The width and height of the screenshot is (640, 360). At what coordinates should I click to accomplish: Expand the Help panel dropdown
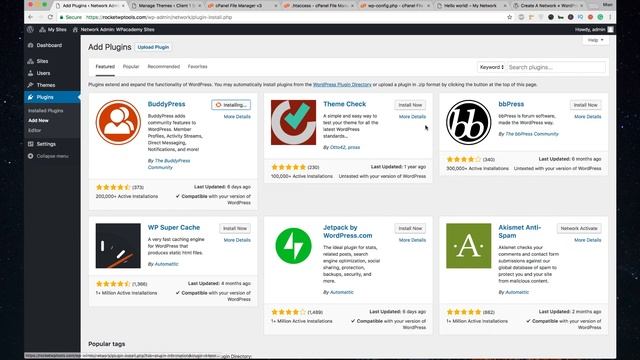(x=596, y=40)
